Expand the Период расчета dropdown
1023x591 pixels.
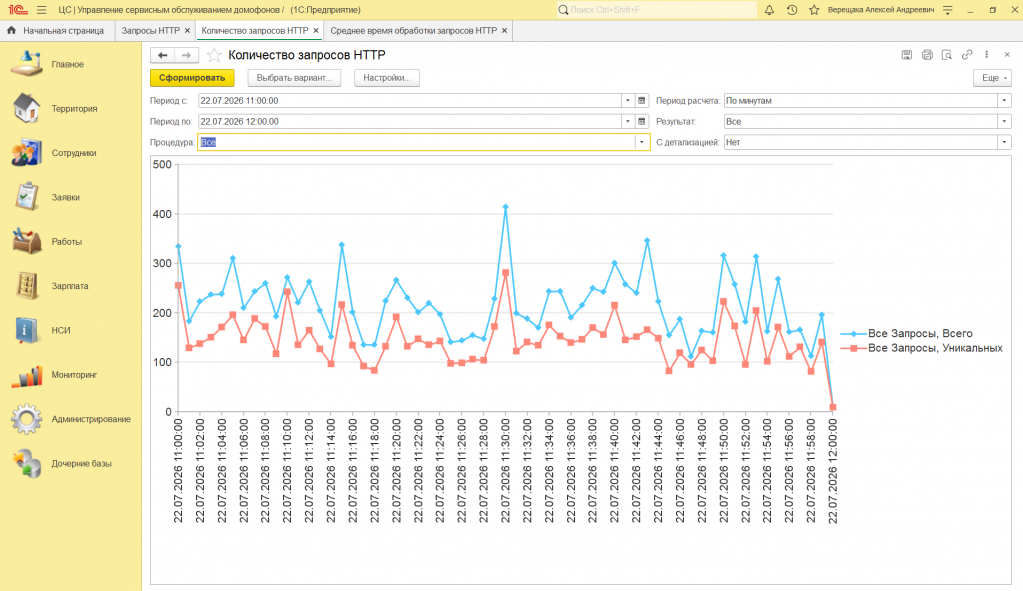click(x=1004, y=100)
